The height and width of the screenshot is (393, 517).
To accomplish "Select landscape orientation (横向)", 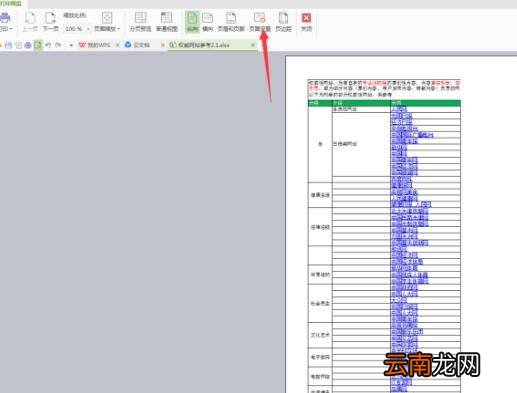I will [x=208, y=22].
